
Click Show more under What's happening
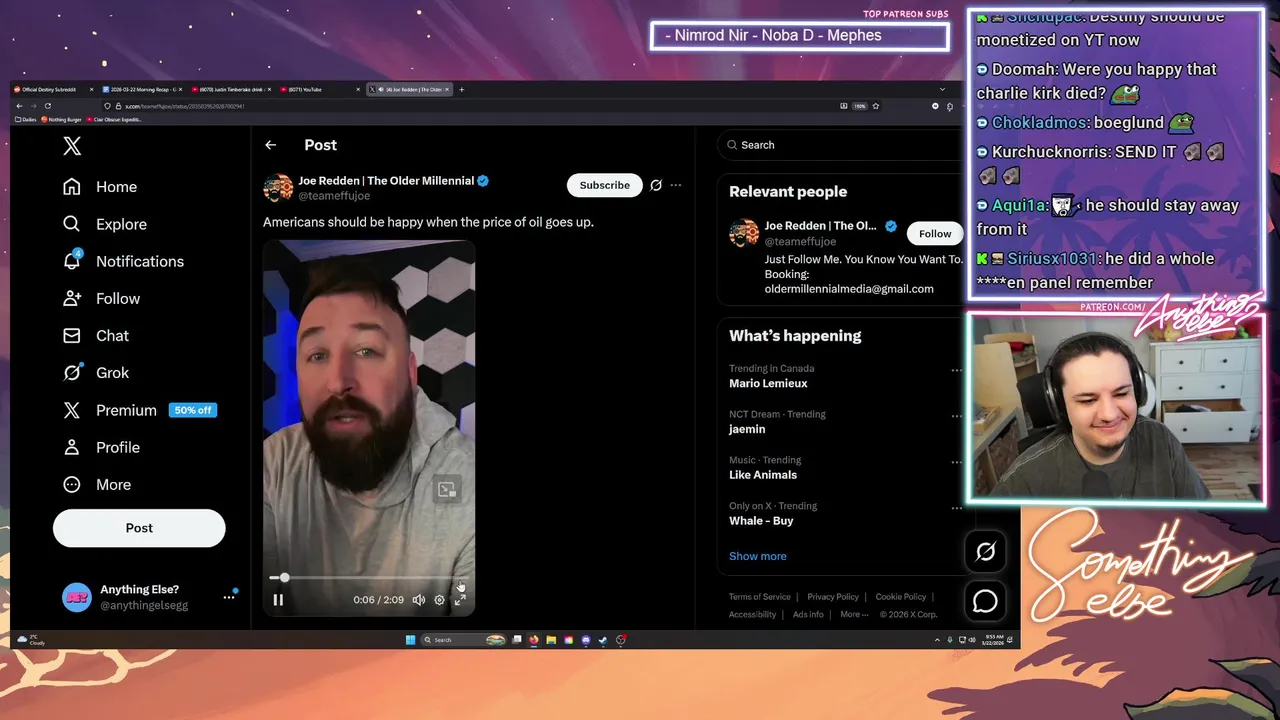click(x=757, y=556)
